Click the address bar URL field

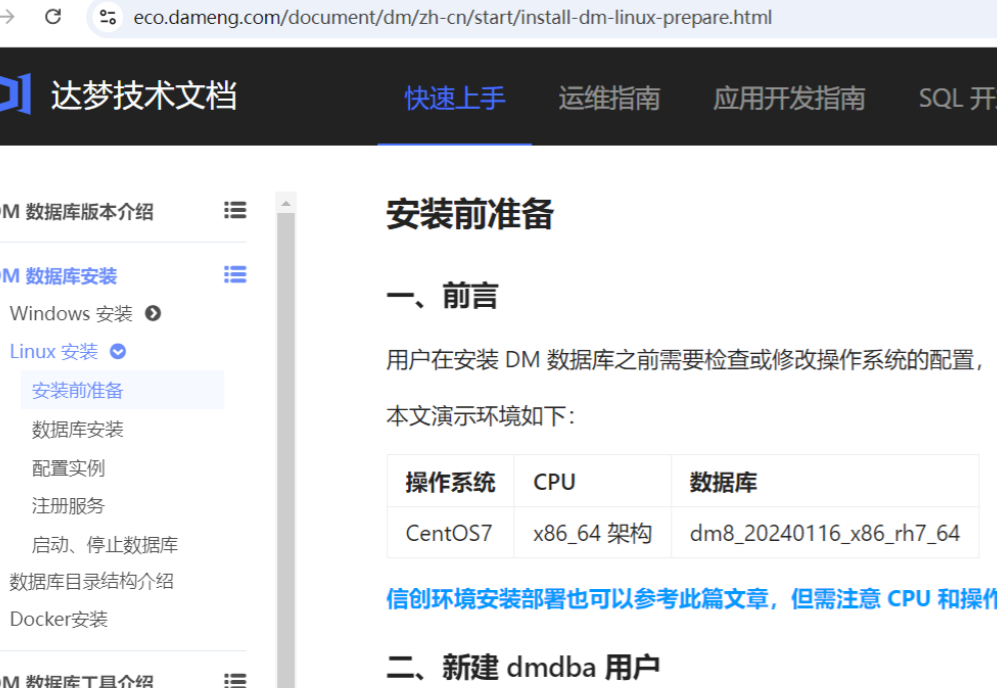tap(450, 18)
